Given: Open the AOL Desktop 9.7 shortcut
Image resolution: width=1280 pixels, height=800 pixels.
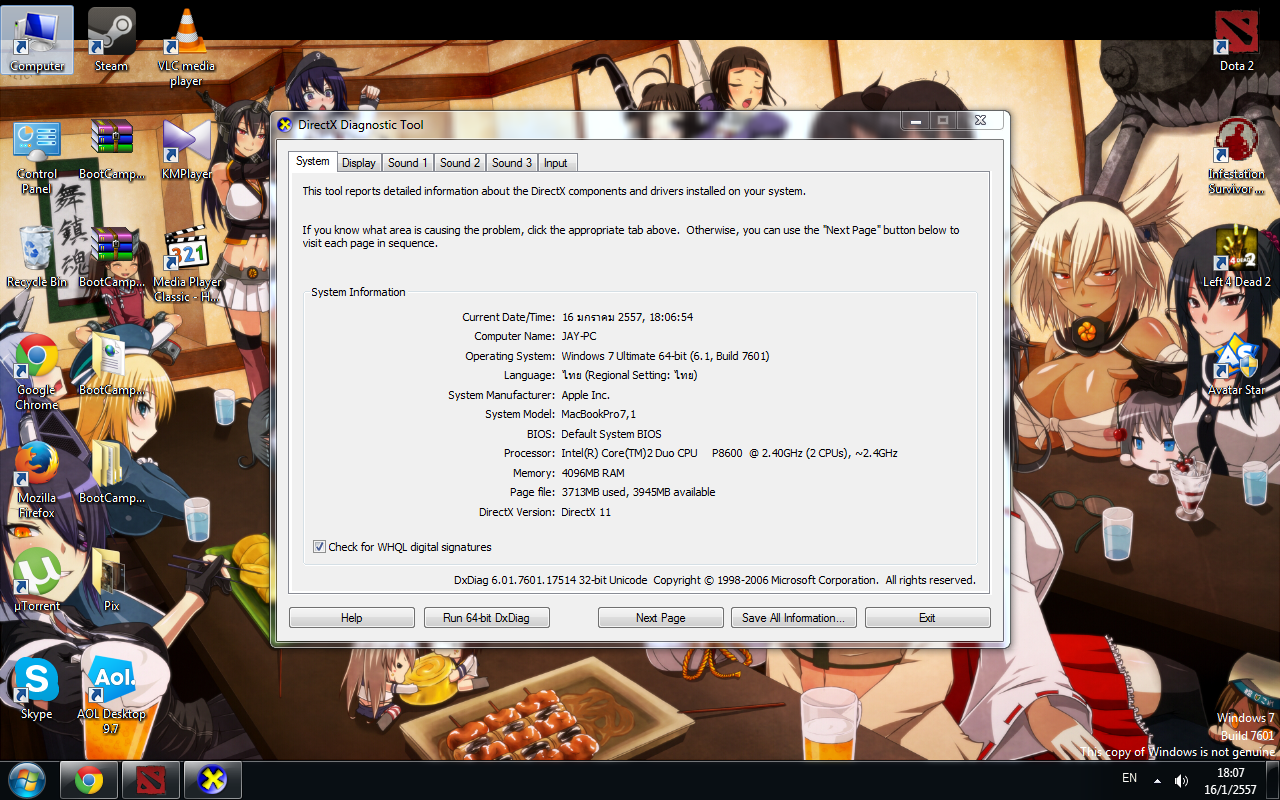Looking at the screenshot, I should pos(111,696).
